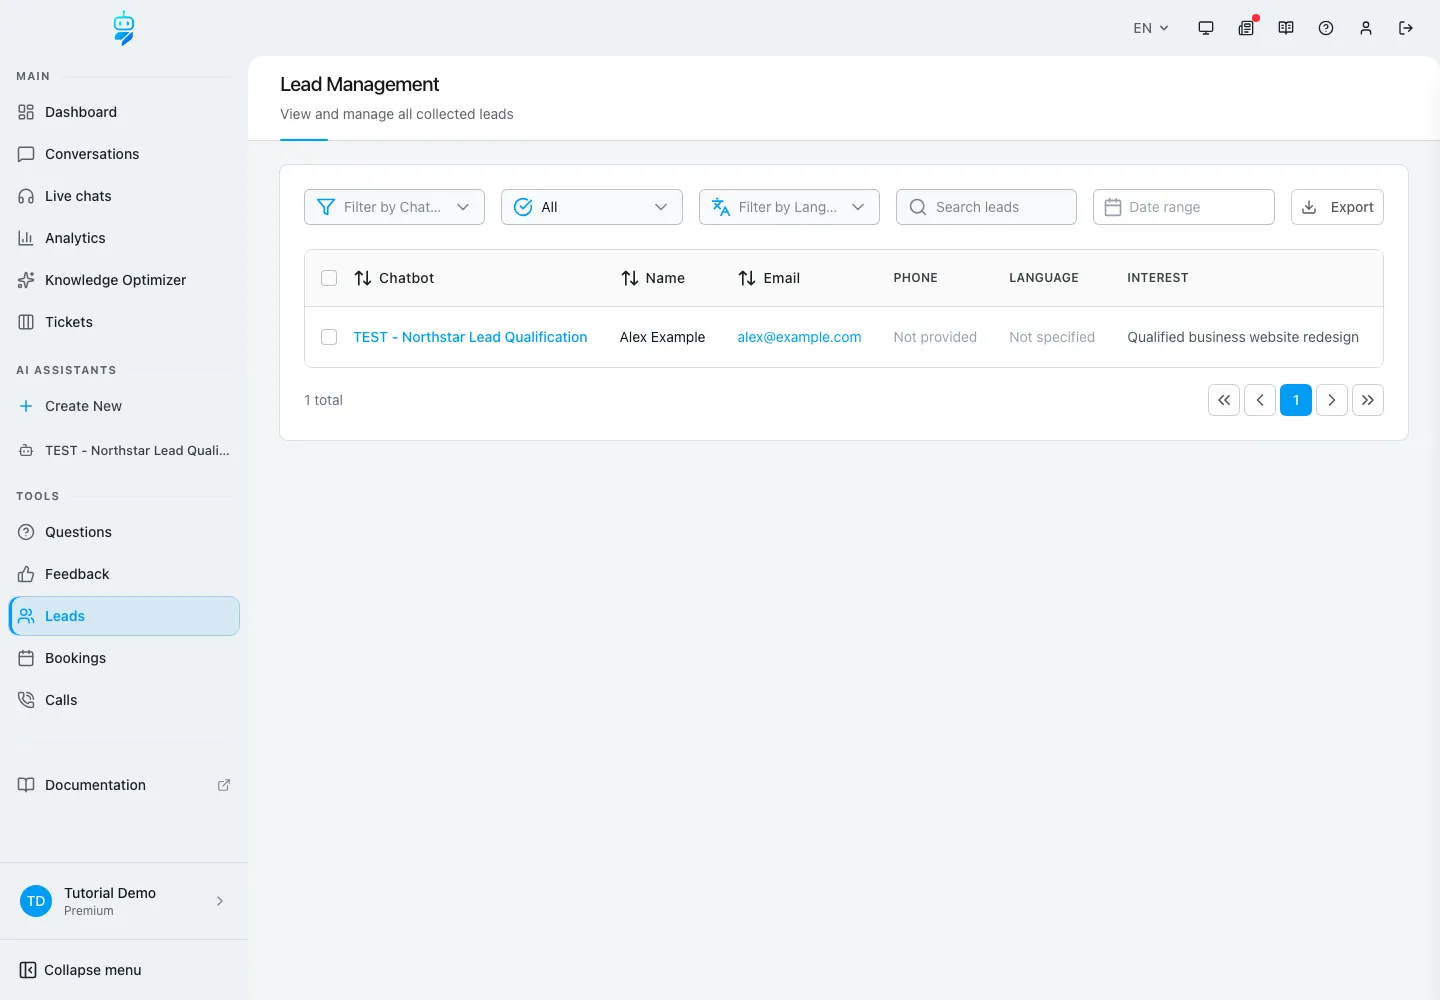Open the Filter by Chatbot dropdown
1440x1000 pixels.
[x=394, y=207]
